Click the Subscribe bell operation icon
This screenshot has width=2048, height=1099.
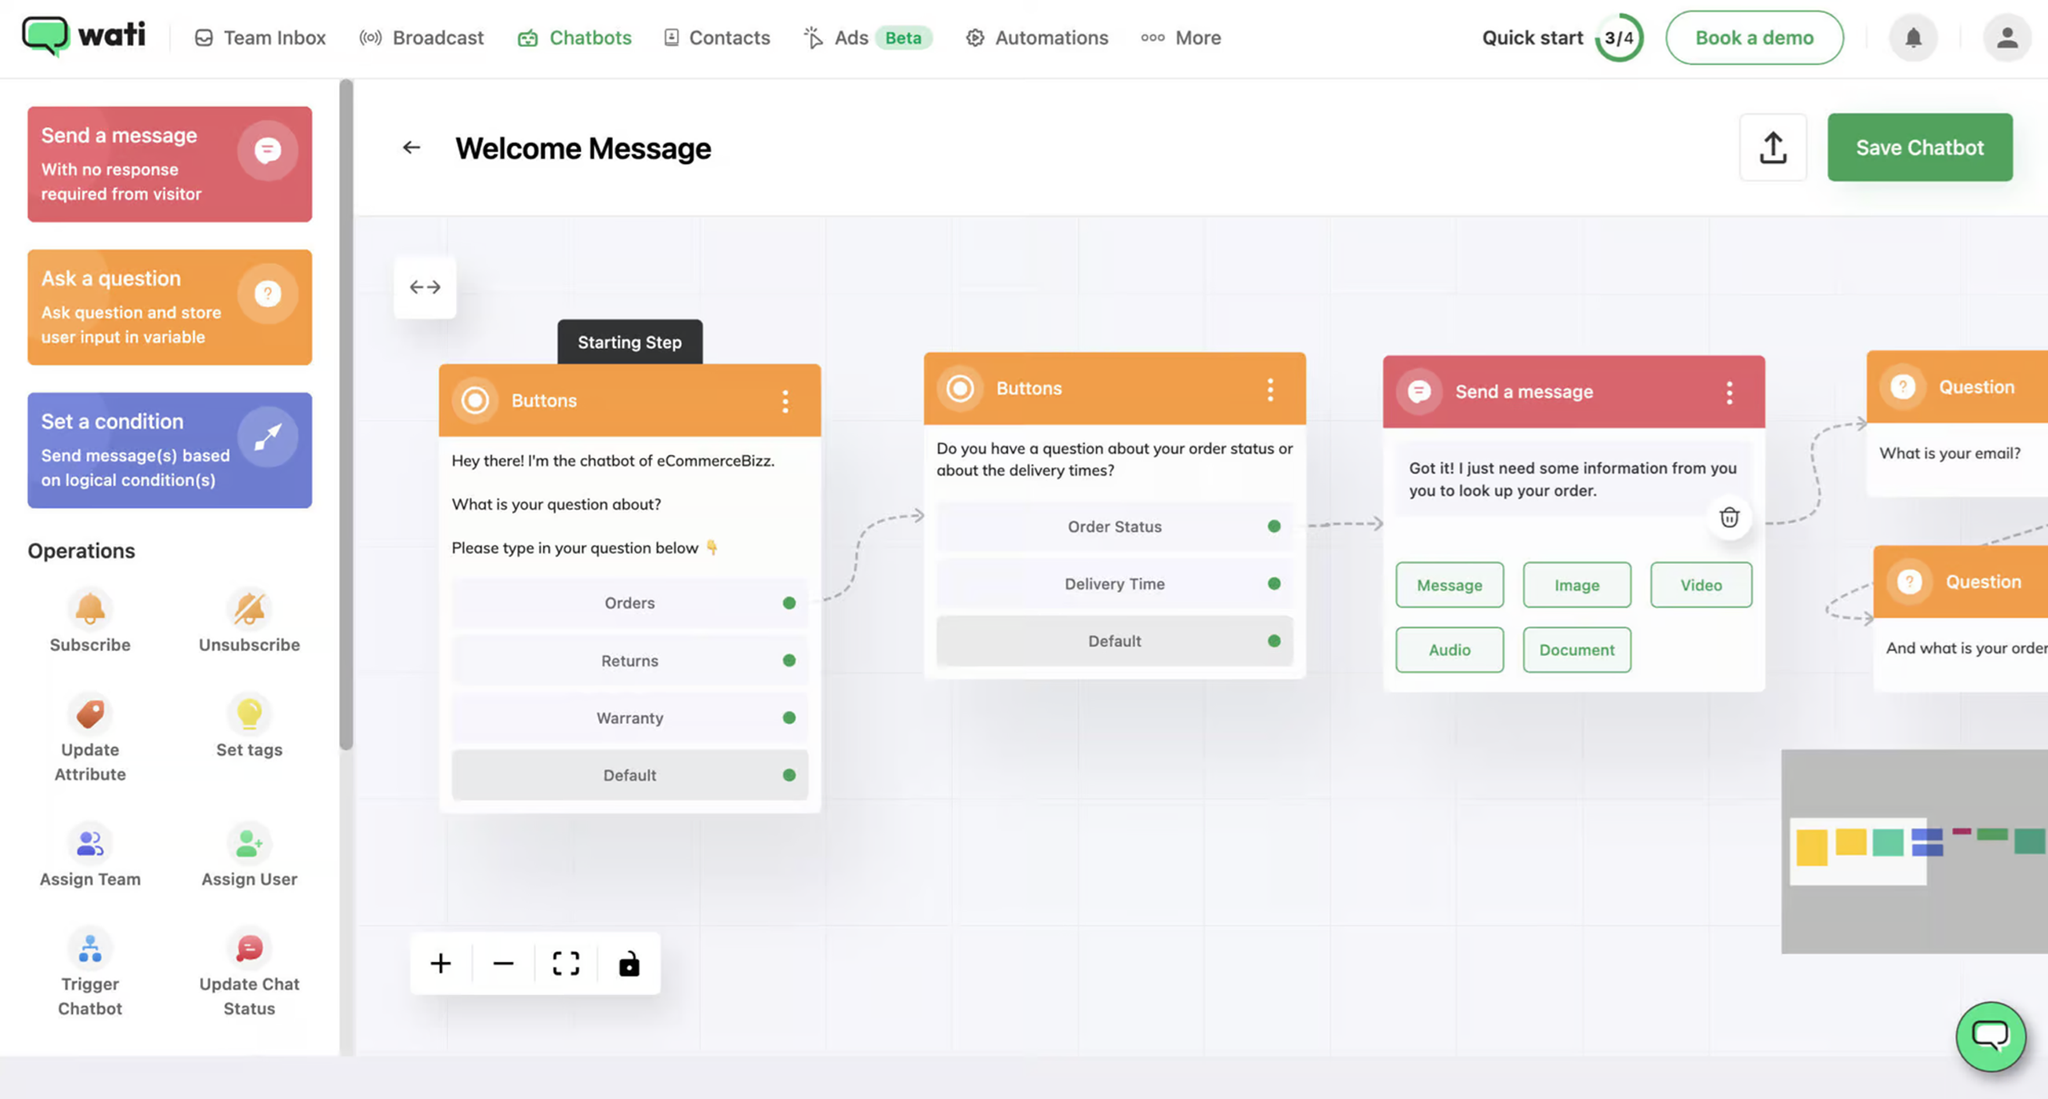click(x=90, y=609)
